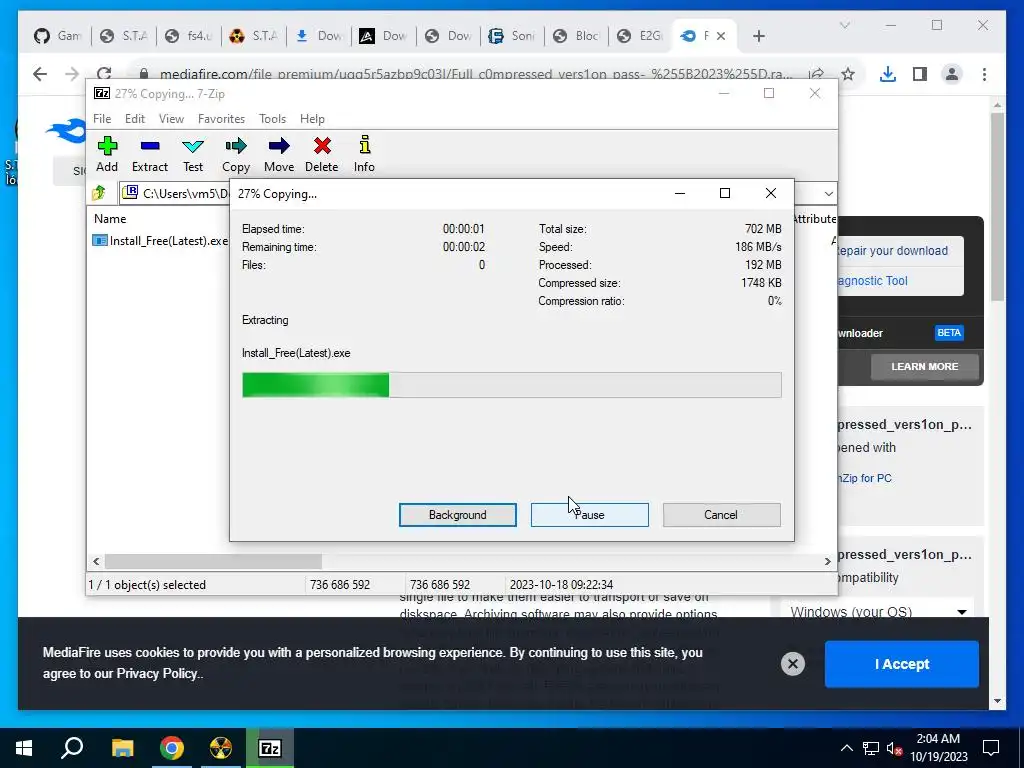Viewport: 1024px width, 768px height.
Task: Switch to the Bloc tab
Action: pos(577,36)
